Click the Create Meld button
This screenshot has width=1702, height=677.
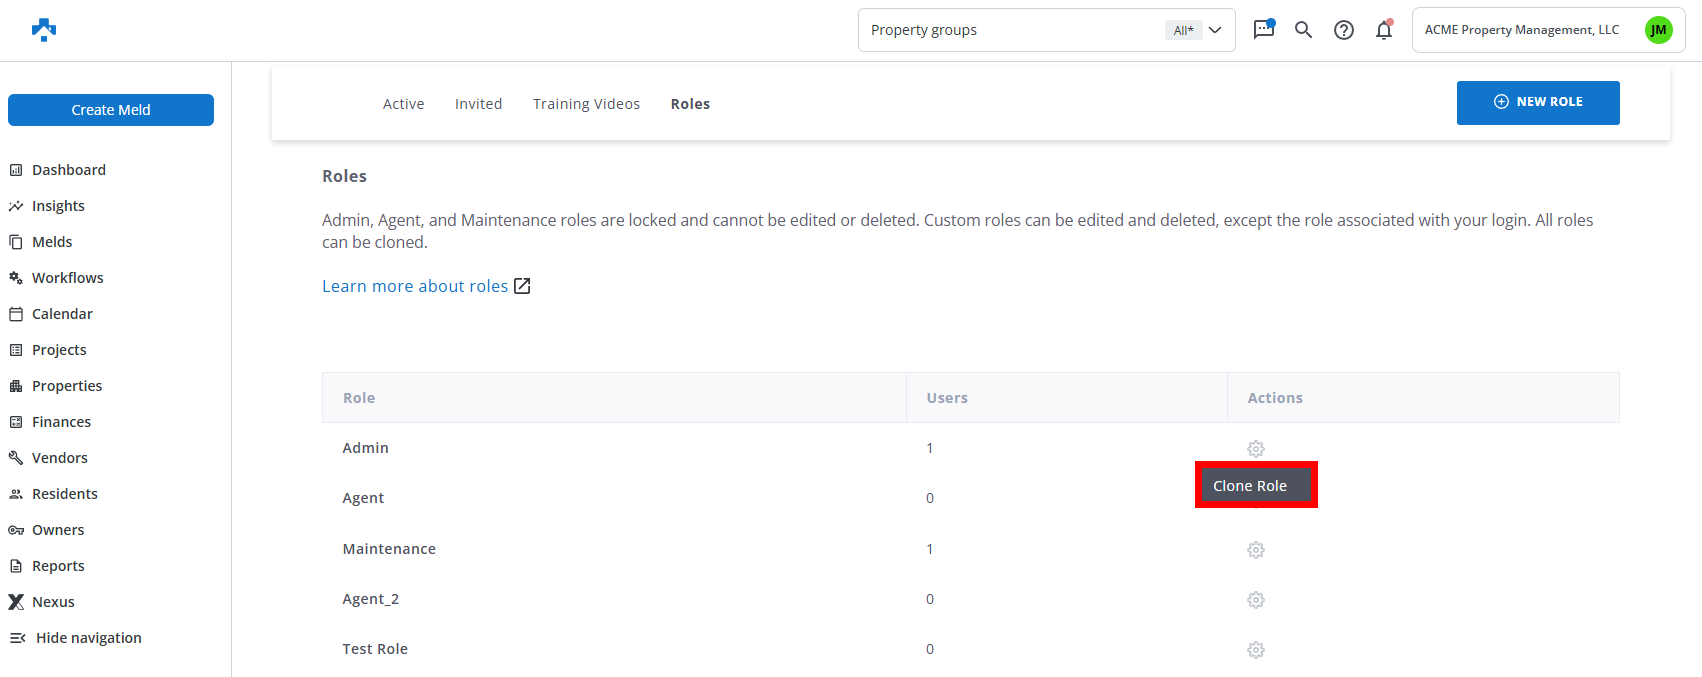coord(111,110)
